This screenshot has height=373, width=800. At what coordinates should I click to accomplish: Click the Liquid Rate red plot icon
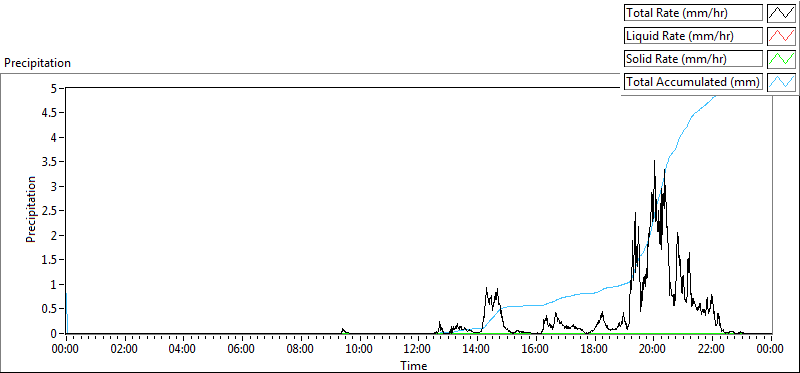(x=782, y=36)
